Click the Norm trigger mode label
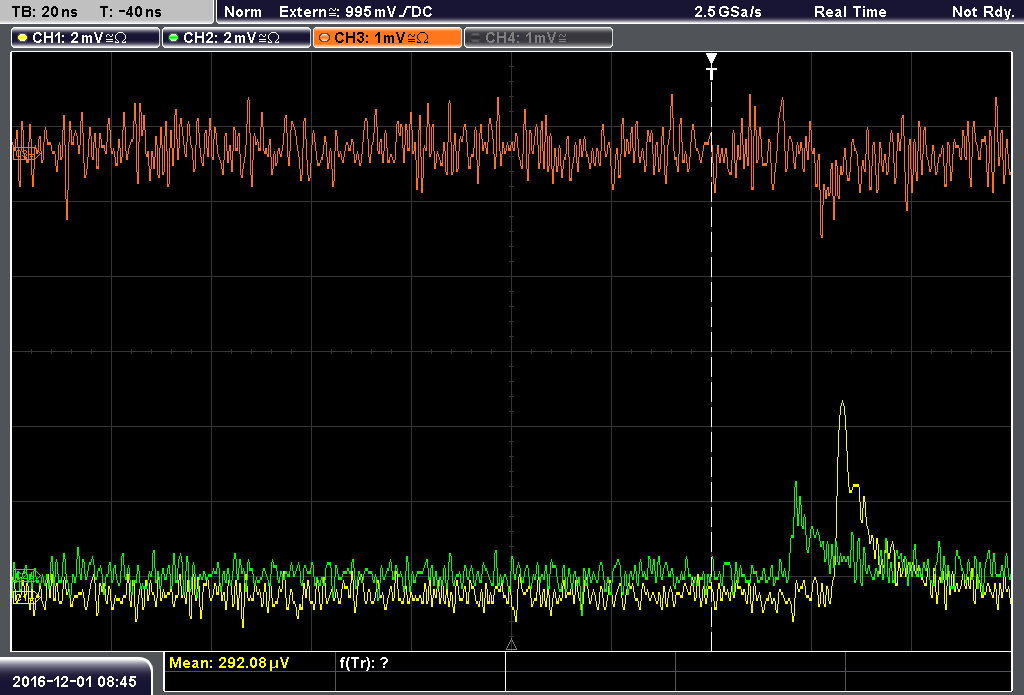Image resolution: width=1024 pixels, height=695 pixels. [x=242, y=12]
